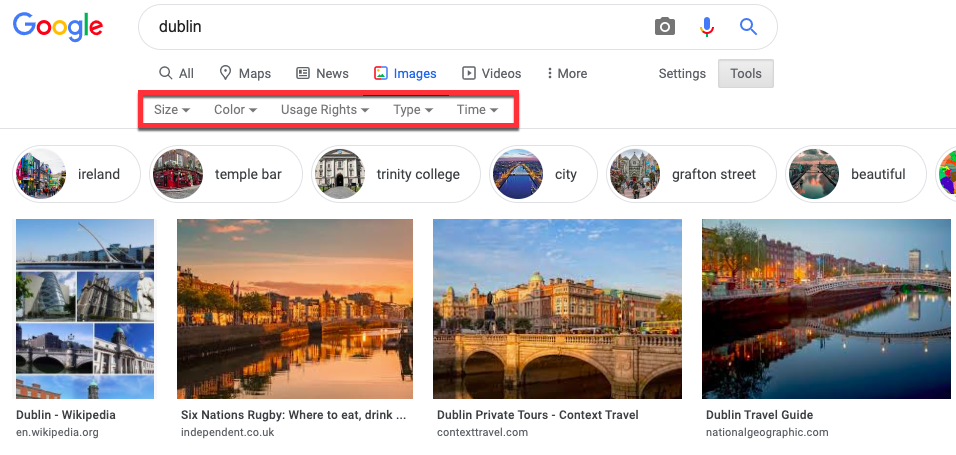Open search by image camera icon
Screen dimensions: 956x455
[x=665, y=27]
